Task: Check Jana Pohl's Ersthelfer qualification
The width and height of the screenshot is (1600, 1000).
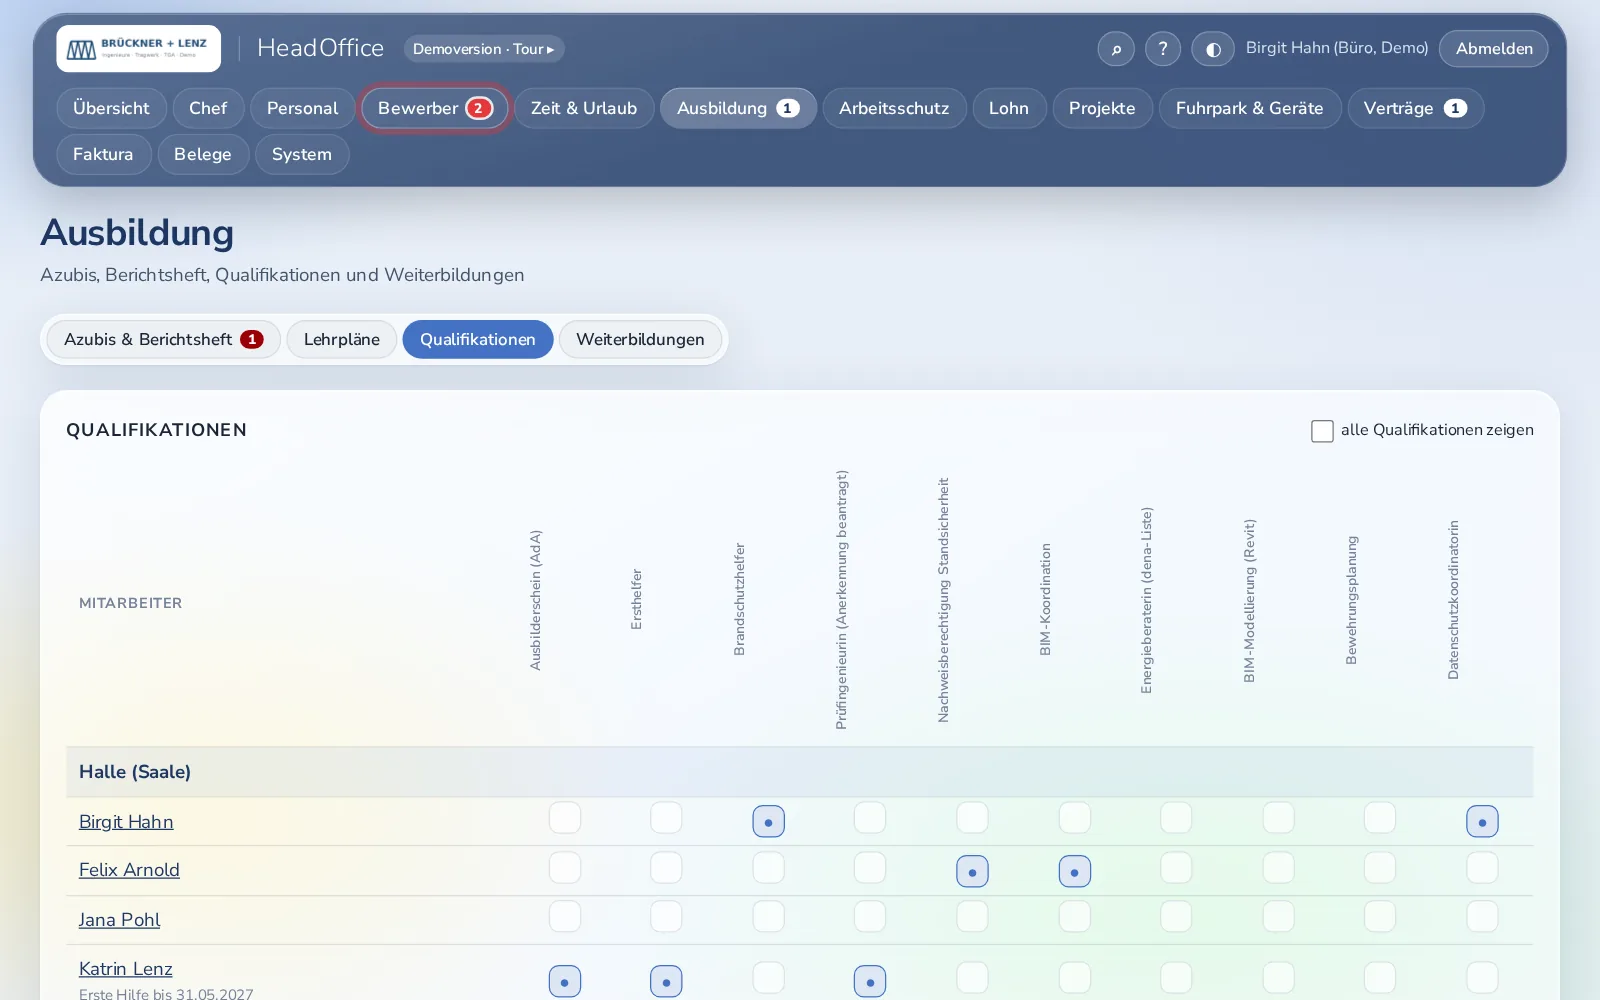Action: (x=666, y=917)
